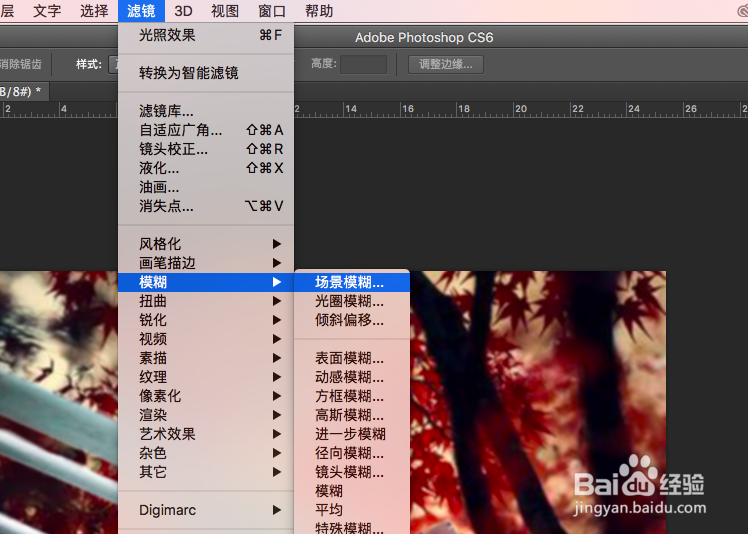The height and width of the screenshot is (534, 748).
Task: Open the 帮助 menu
Action: 319,10
